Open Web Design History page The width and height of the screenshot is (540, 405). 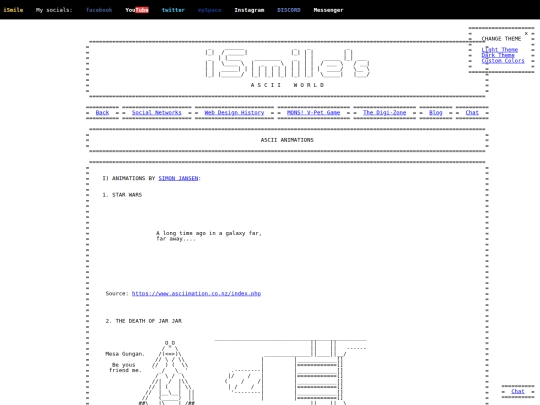[x=234, y=113]
